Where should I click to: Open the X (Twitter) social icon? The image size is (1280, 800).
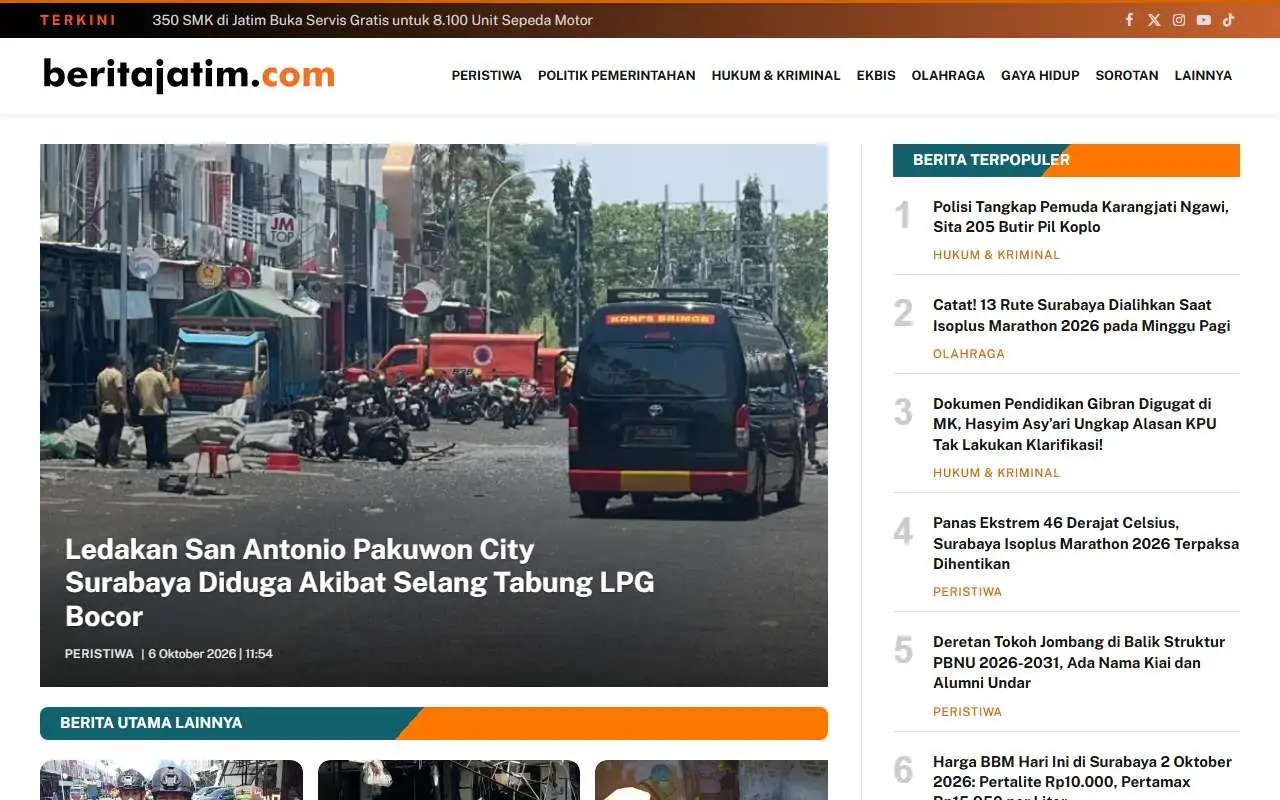click(1154, 20)
